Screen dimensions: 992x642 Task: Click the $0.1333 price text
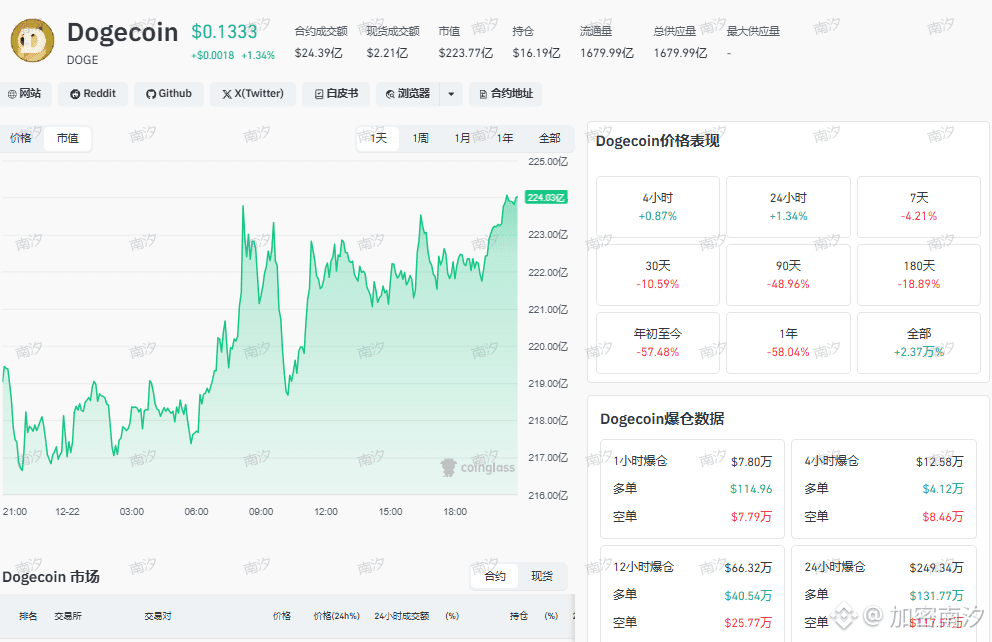225,32
